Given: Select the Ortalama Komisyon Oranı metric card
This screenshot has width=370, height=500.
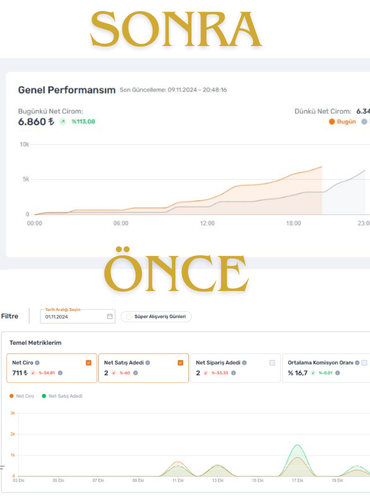Looking at the screenshot, I should pos(326,368).
